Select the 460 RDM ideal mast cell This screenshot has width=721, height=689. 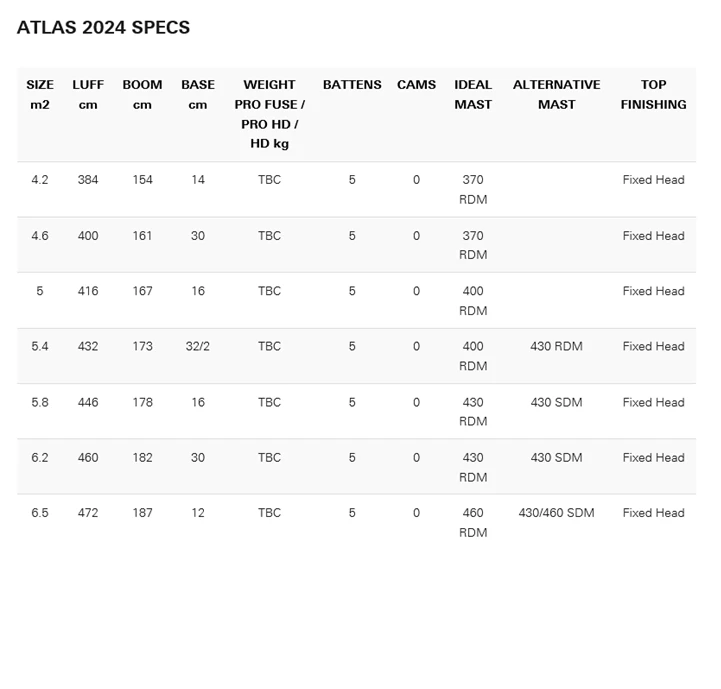(473, 522)
